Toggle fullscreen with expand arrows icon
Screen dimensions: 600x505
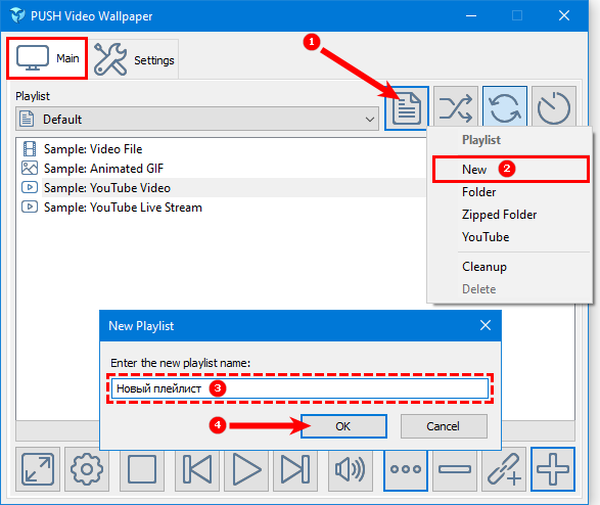pyautogui.click(x=38, y=469)
